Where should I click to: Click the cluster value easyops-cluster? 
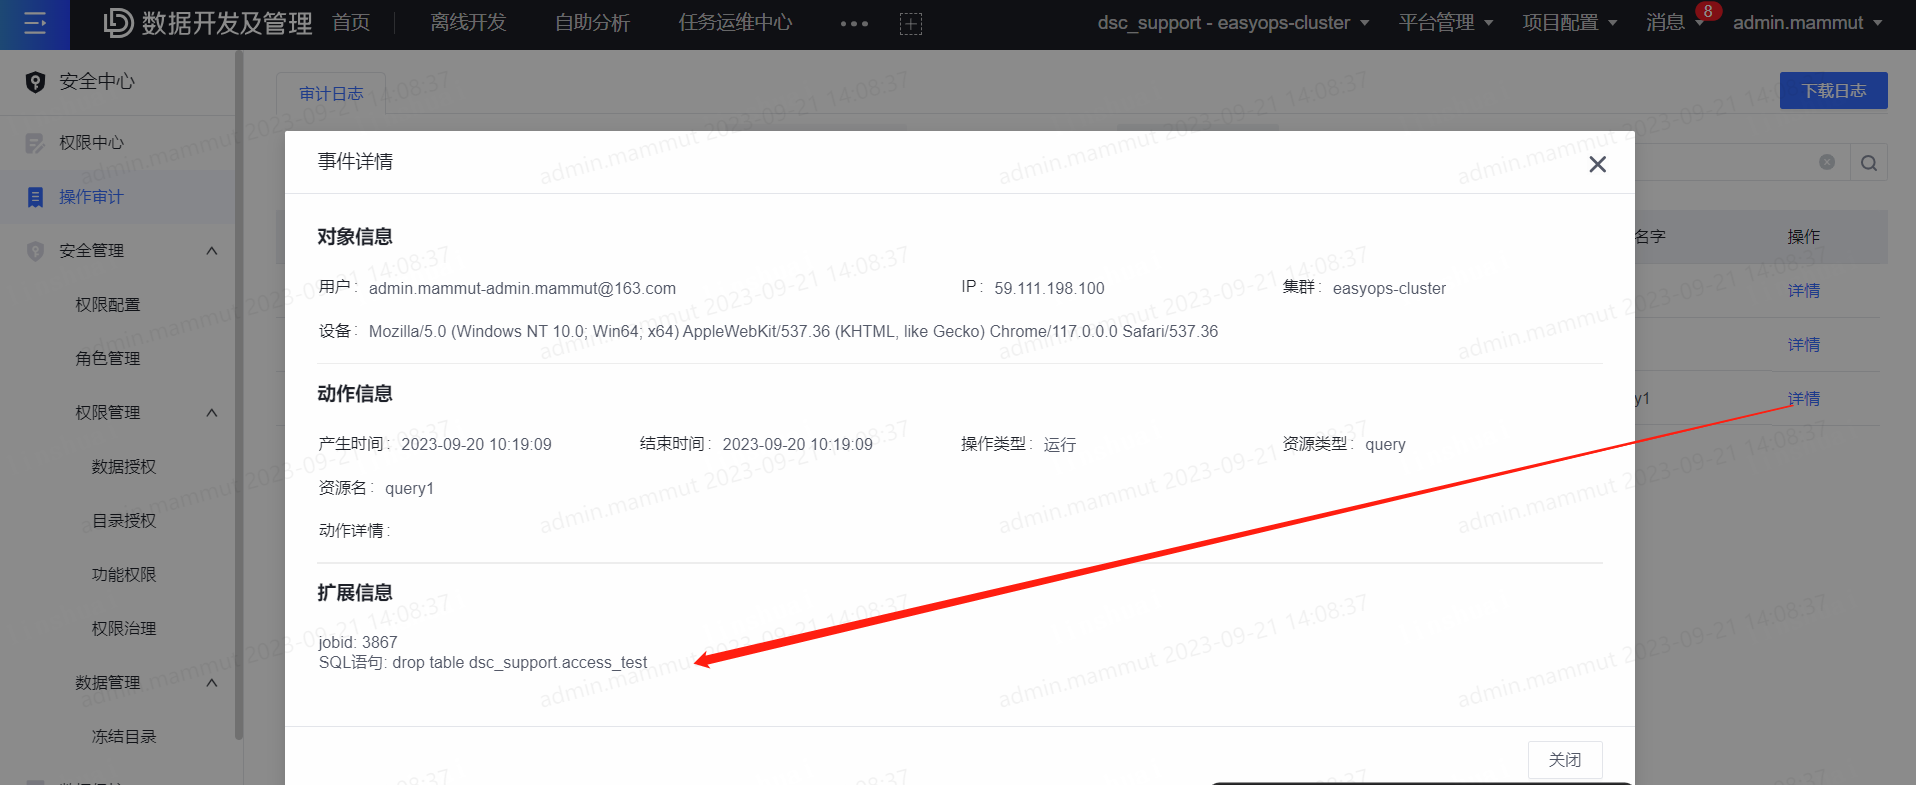coord(1389,289)
